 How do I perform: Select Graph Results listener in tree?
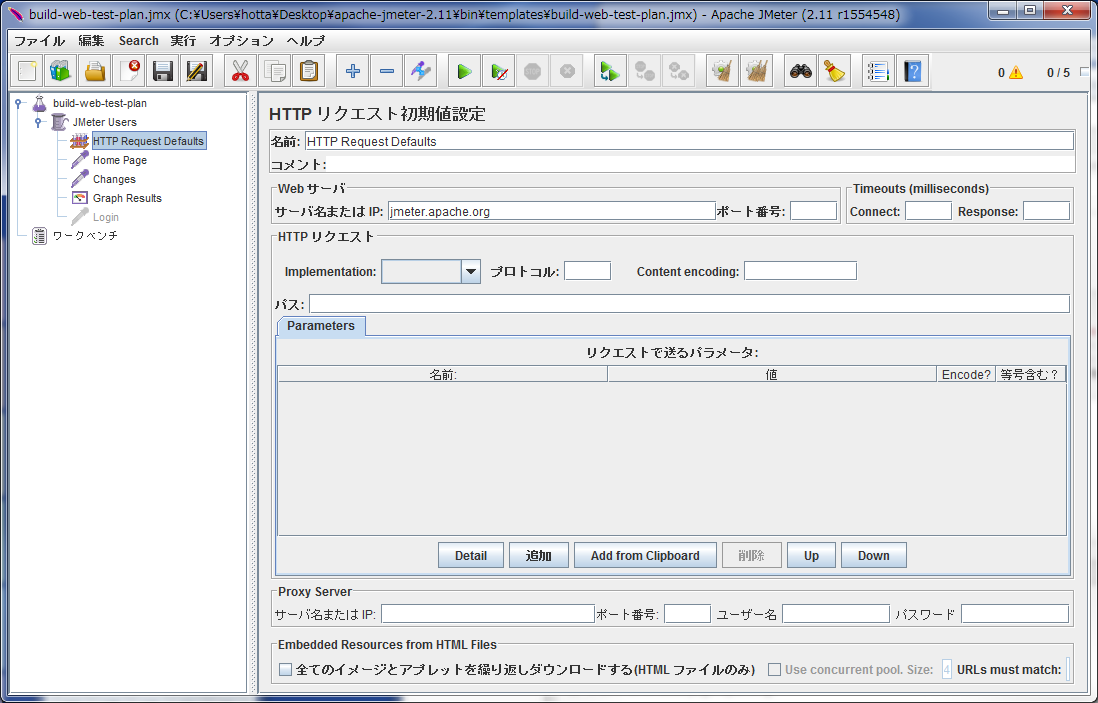click(127, 198)
